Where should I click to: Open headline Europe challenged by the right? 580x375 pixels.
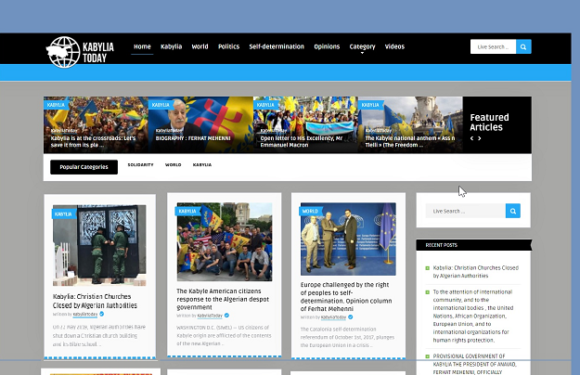click(346, 297)
